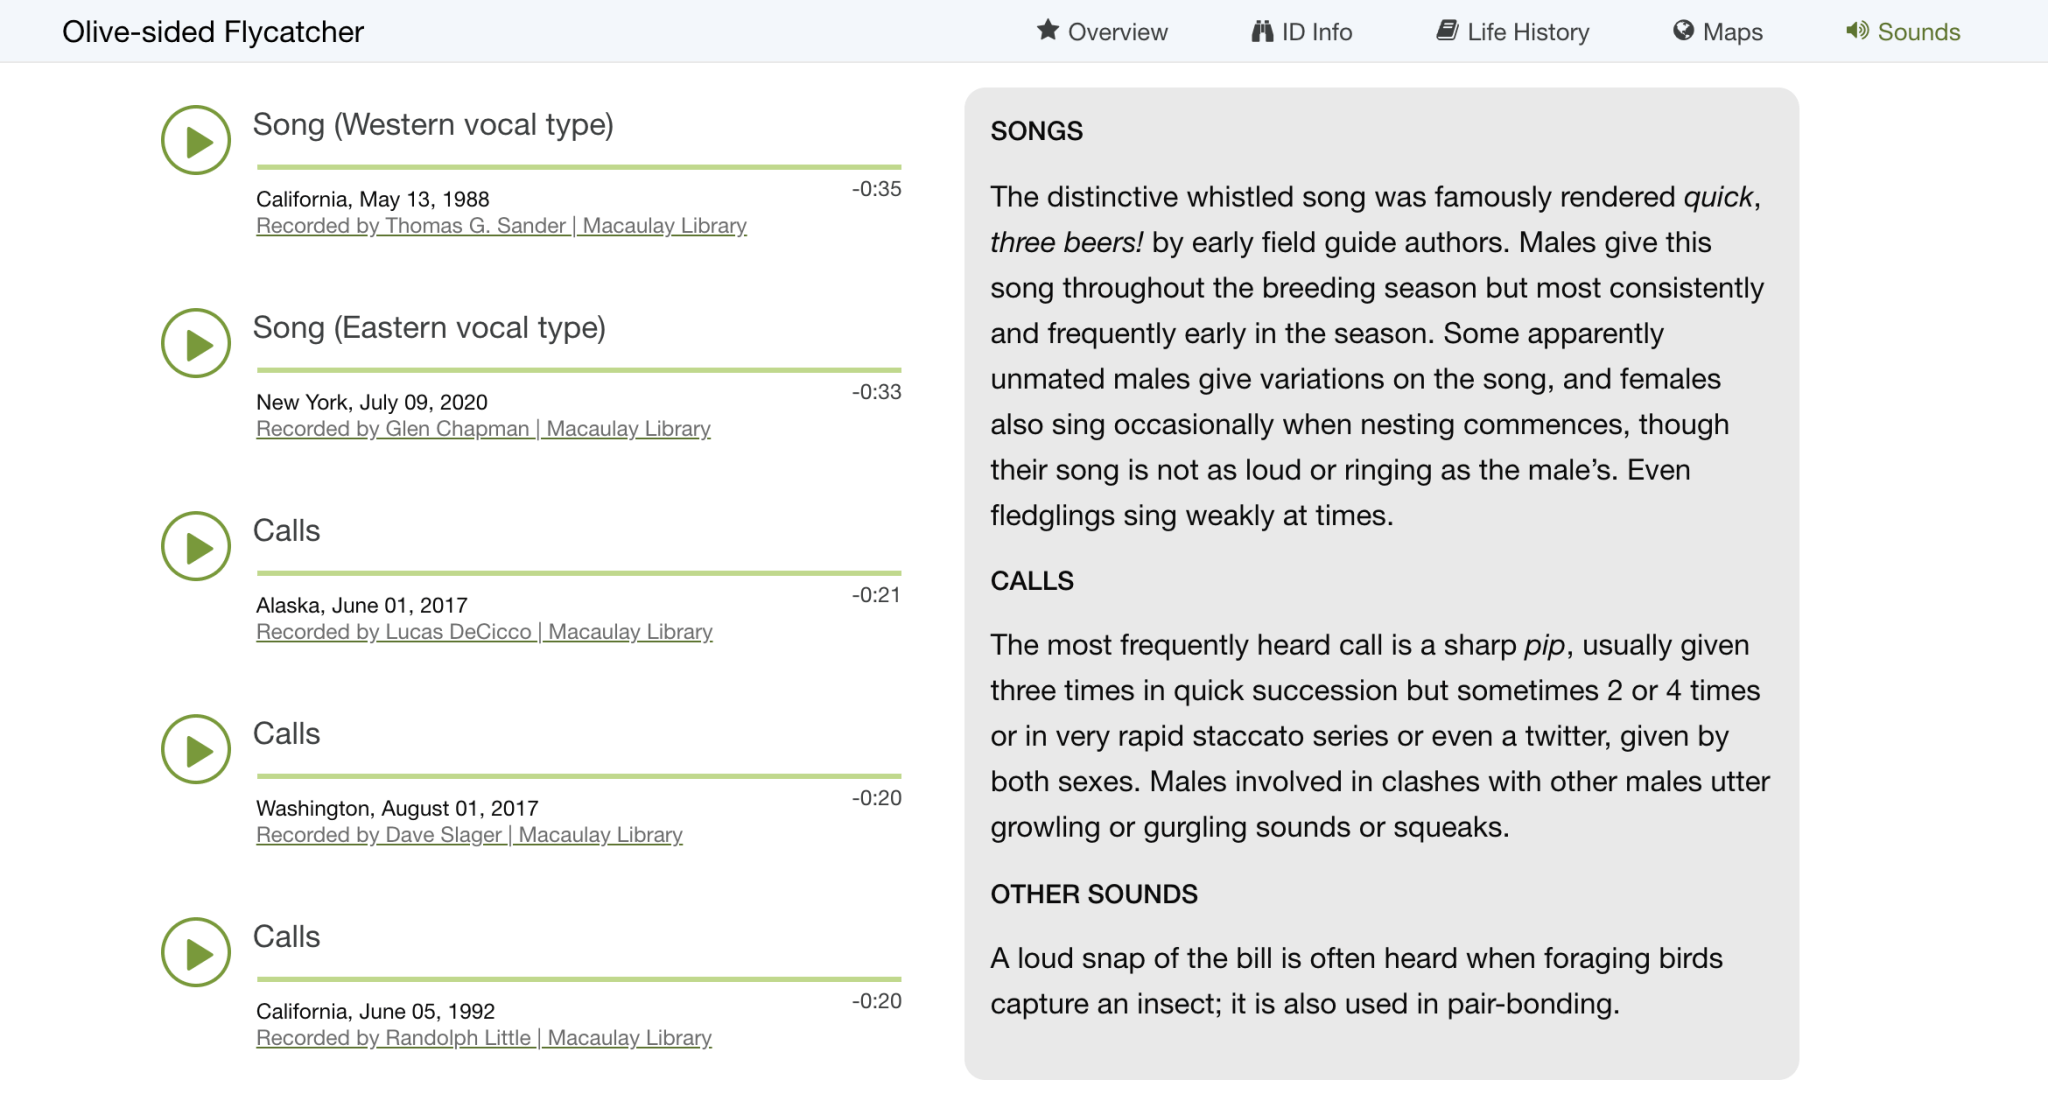The height and width of the screenshot is (1108, 2048).
Task: Click the globe Maps icon
Action: coord(1684,31)
